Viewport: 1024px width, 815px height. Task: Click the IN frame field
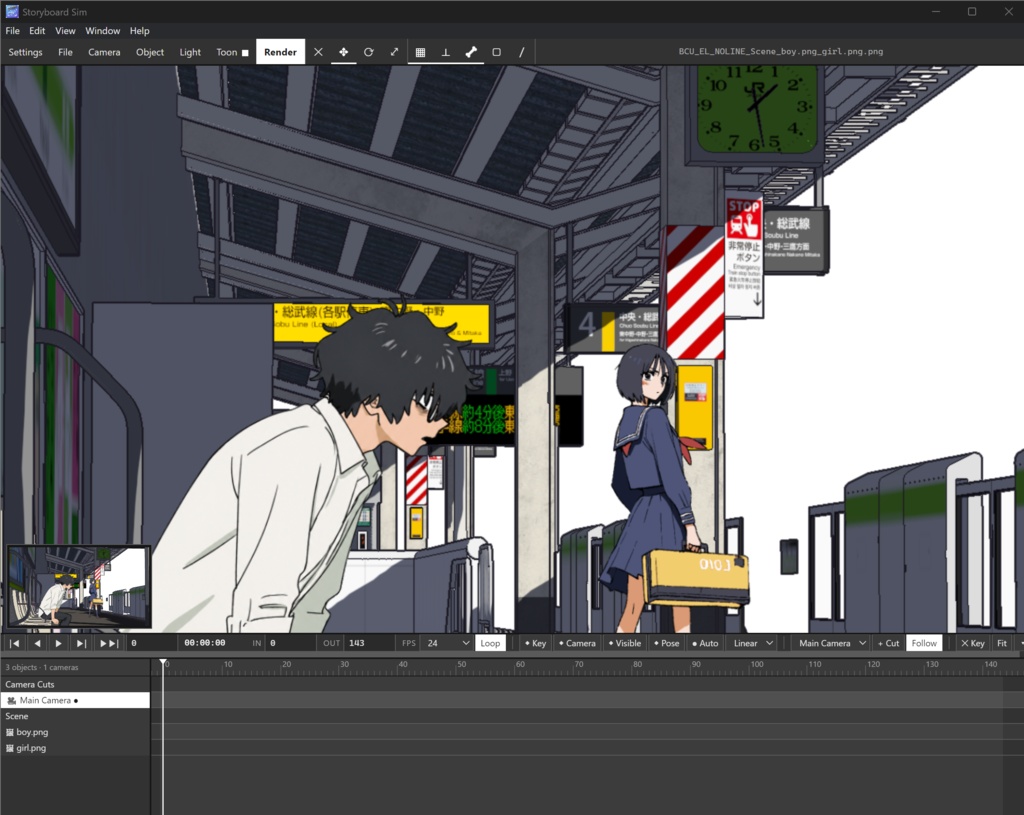pos(291,643)
